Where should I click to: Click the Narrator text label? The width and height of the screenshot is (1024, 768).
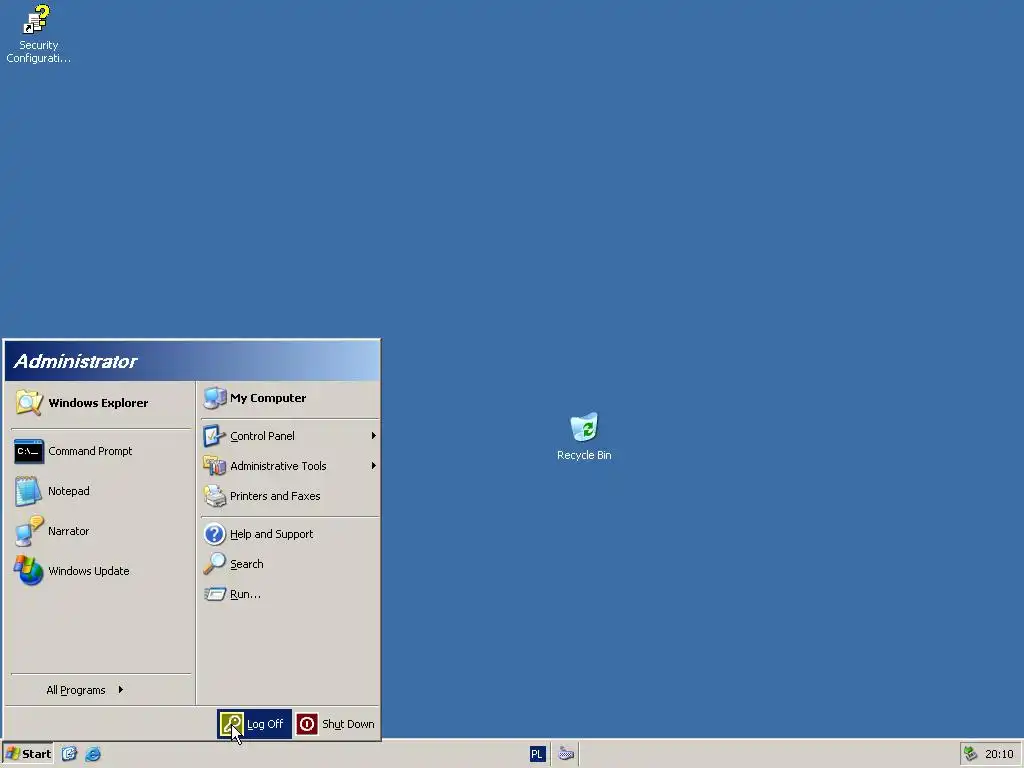click(69, 531)
